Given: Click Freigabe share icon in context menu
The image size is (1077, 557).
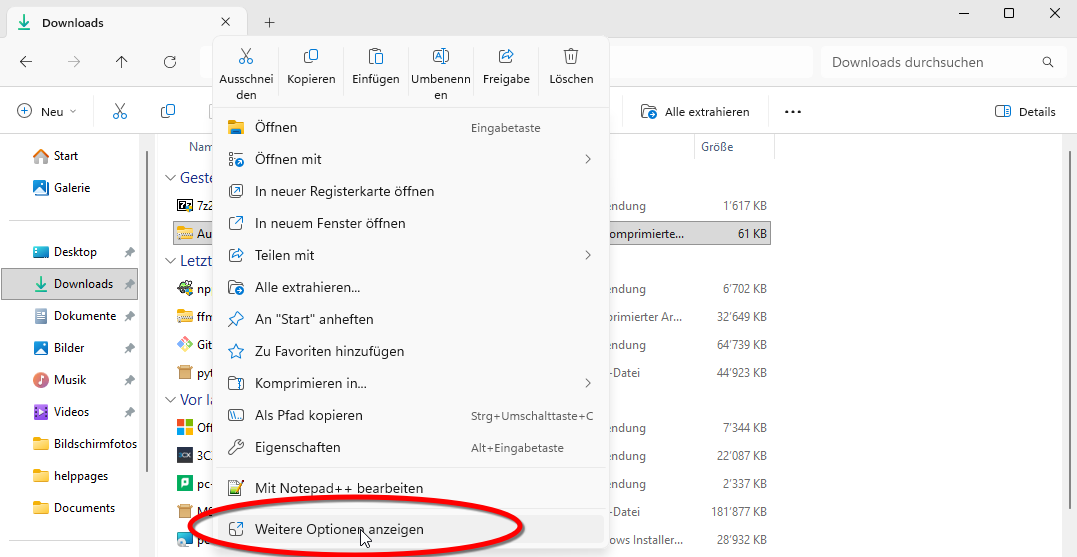Looking at the screenshot, I should [506, 56].
